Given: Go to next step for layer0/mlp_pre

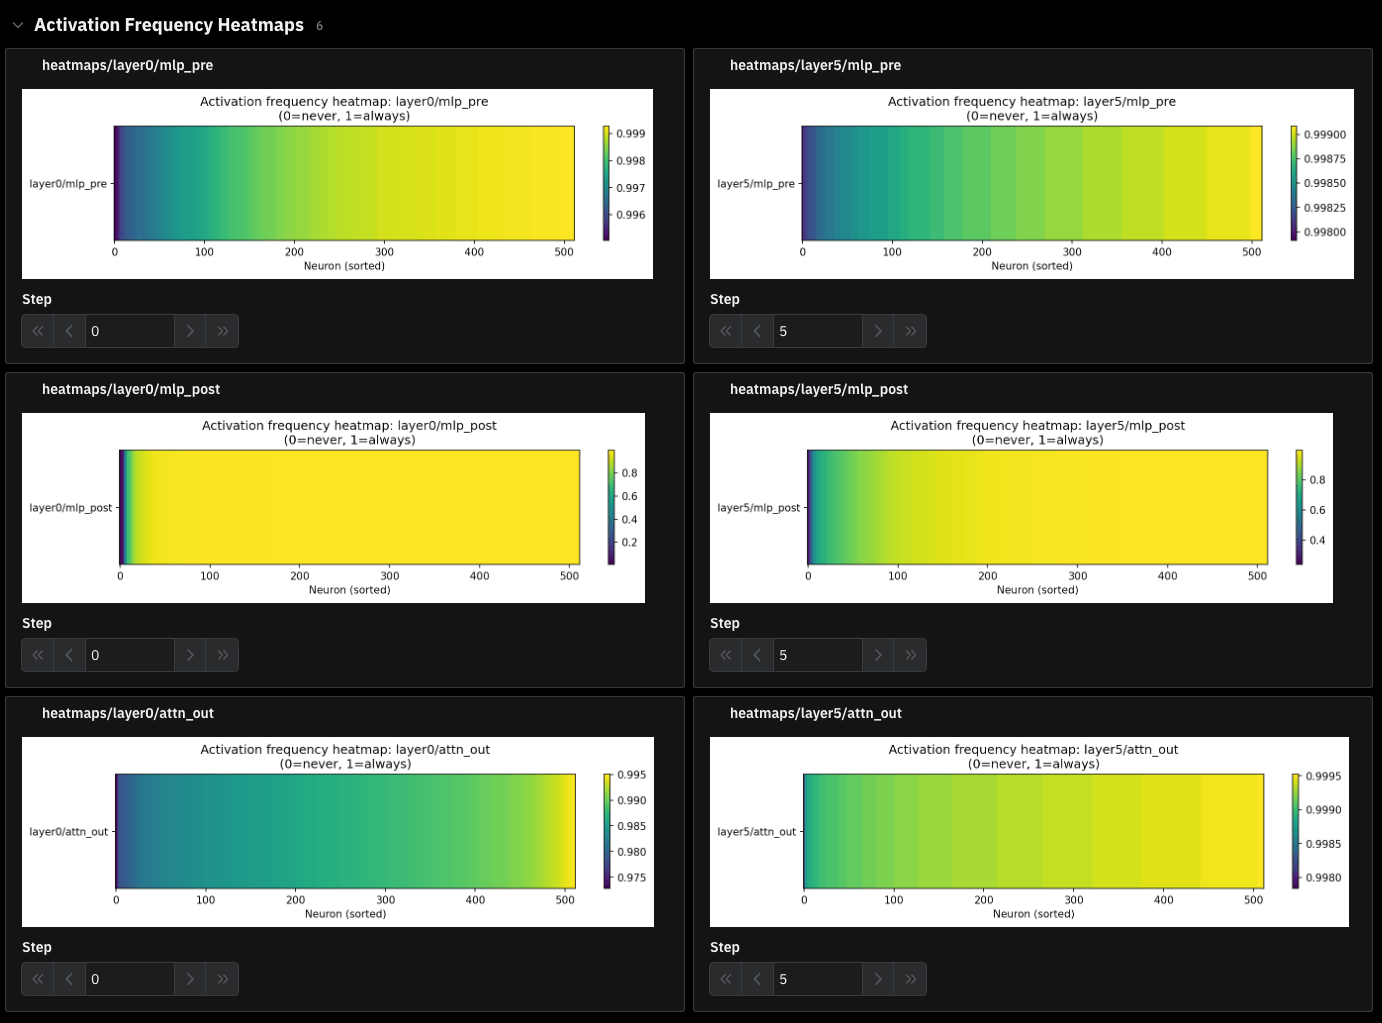Looking at the screenshot, I should coord(190,331).
